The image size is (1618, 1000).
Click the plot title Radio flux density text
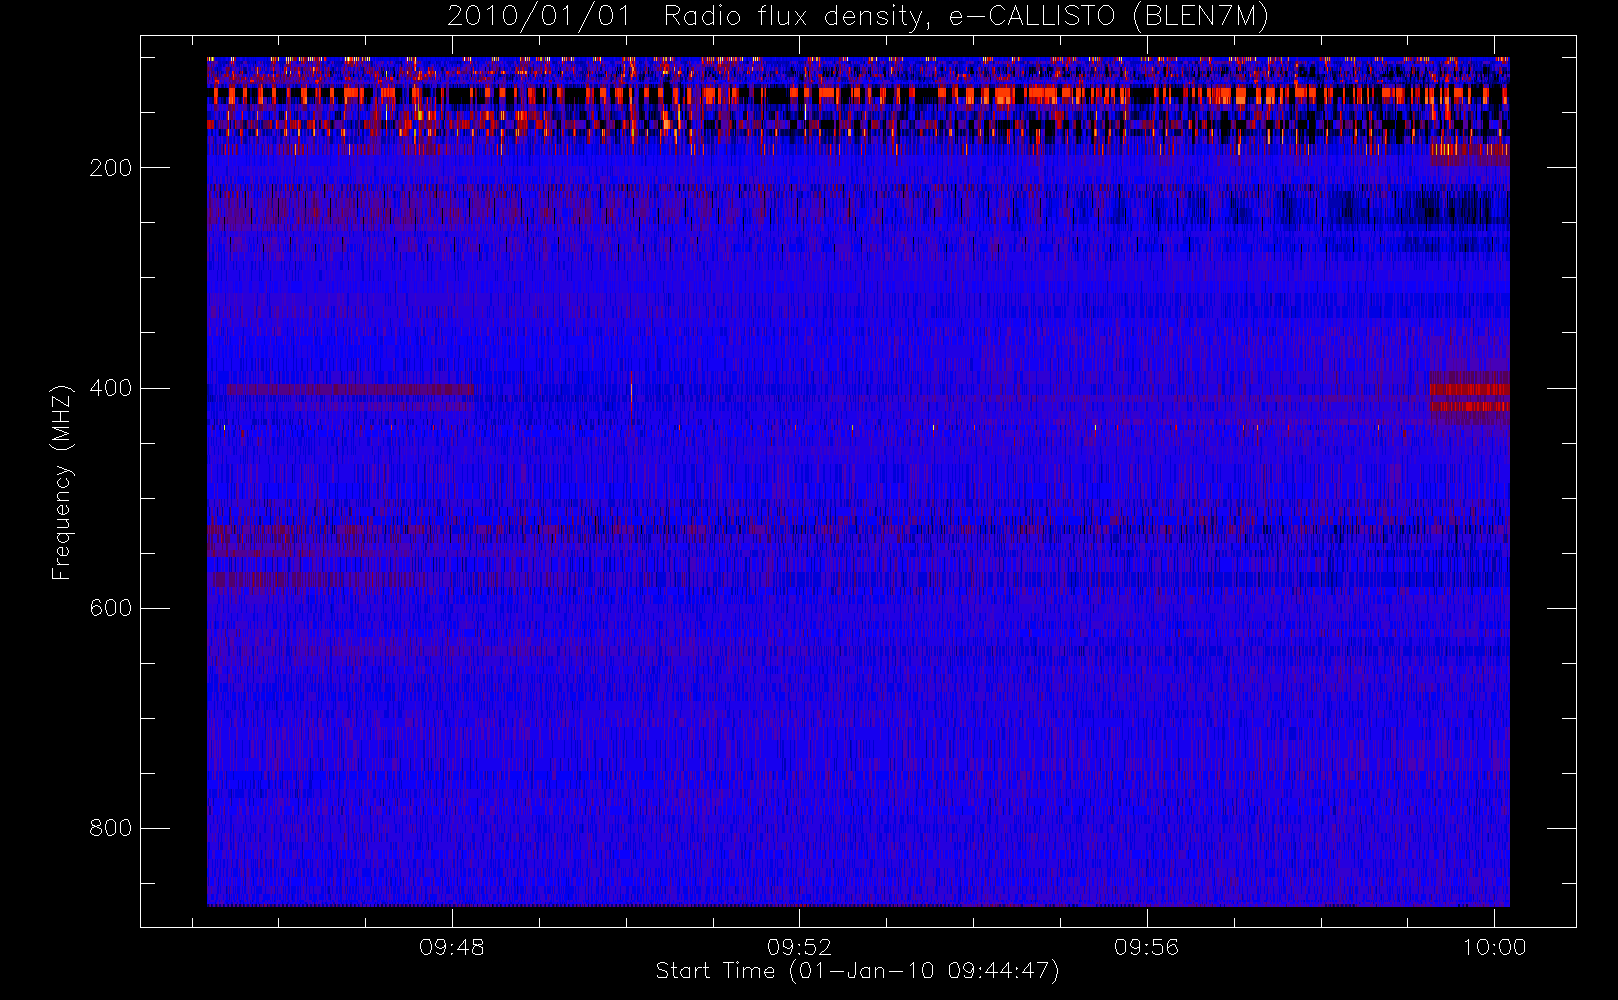pos(788,16)
